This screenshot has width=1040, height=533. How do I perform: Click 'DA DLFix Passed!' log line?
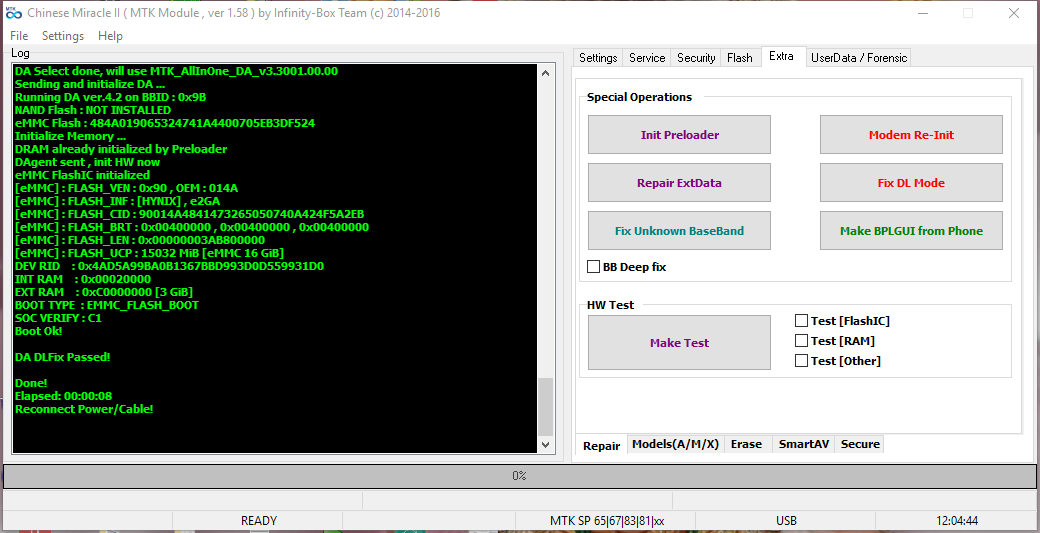click(x=62, y=357)
